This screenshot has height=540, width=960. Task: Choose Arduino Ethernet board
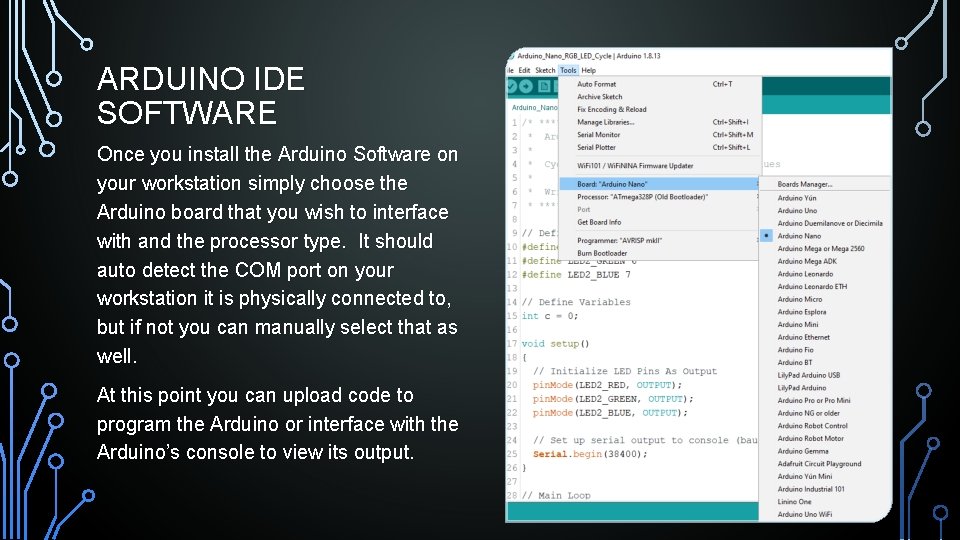[825, 337]
